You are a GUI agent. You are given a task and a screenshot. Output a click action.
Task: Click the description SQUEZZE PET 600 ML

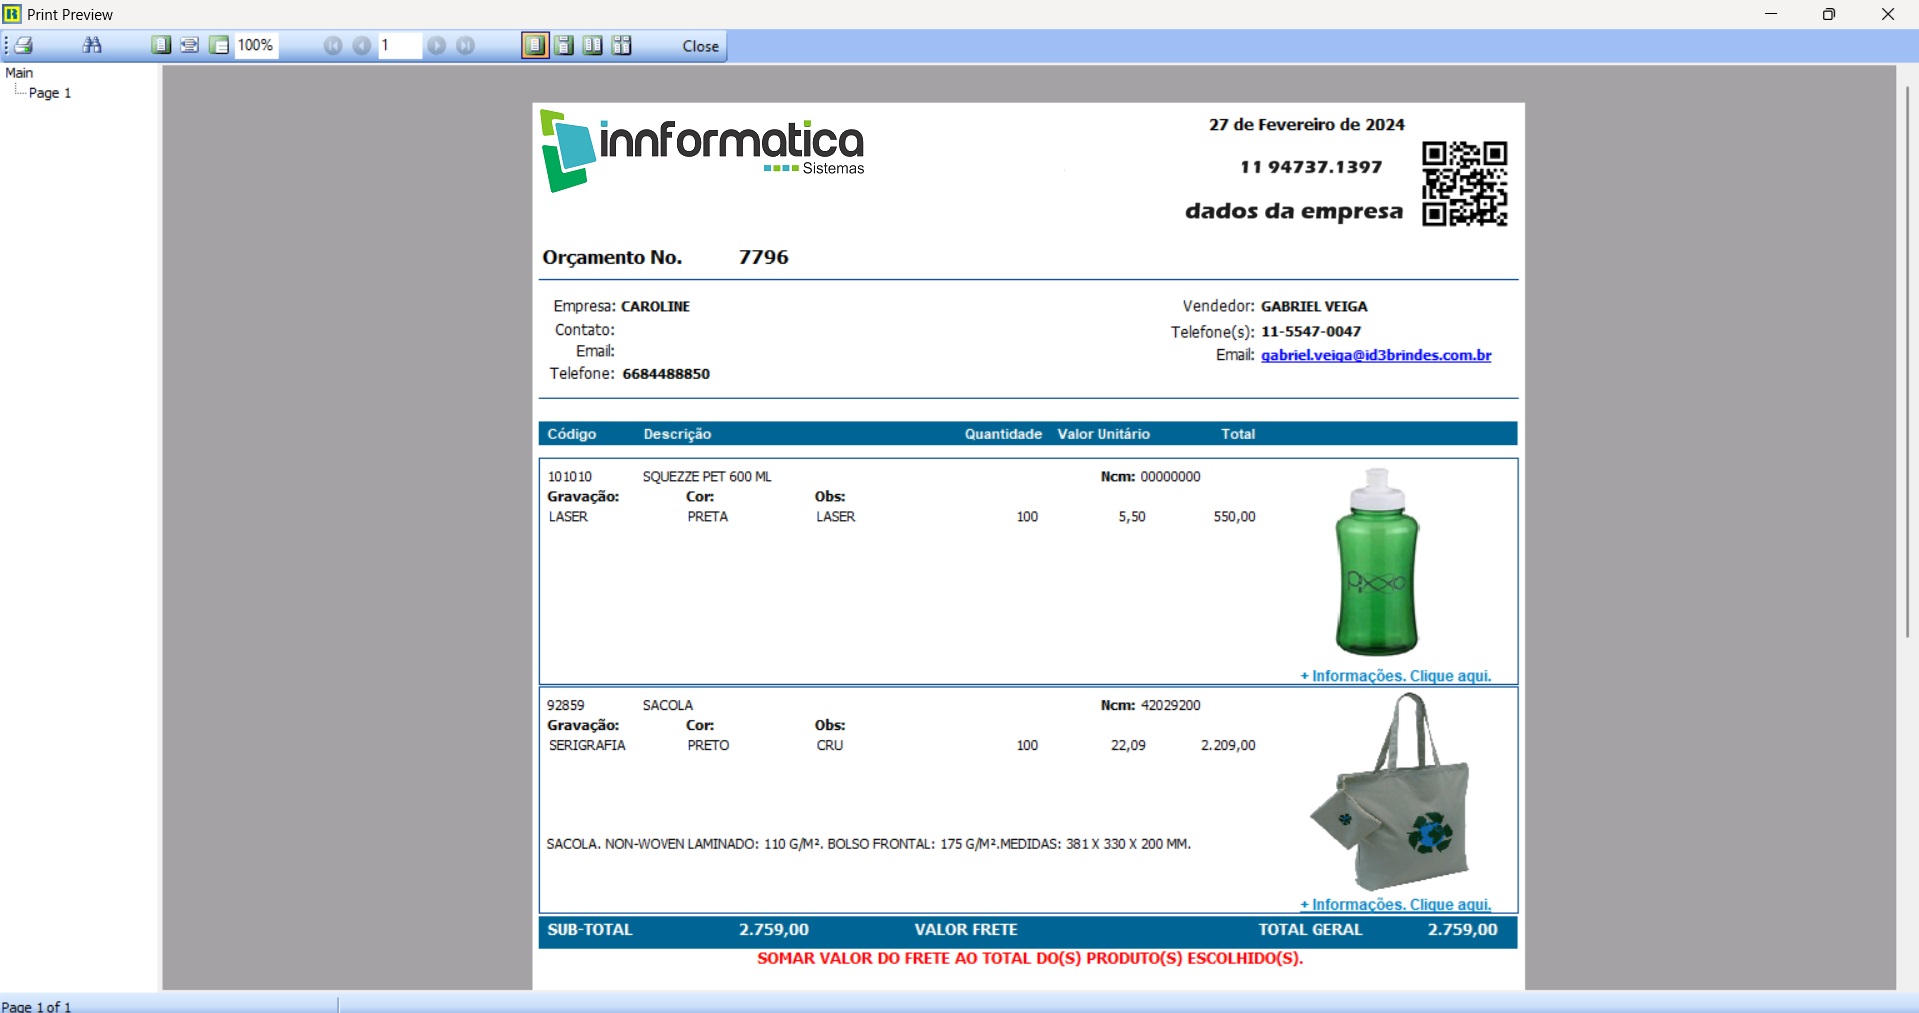[x=707, y=477]
